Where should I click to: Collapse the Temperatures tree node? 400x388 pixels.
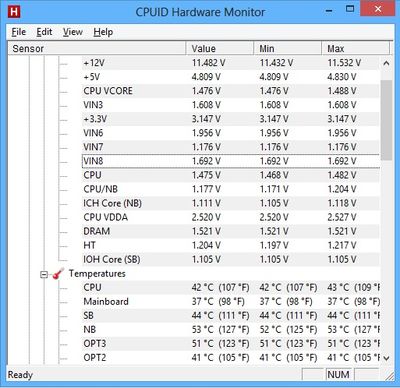(44, 275)
